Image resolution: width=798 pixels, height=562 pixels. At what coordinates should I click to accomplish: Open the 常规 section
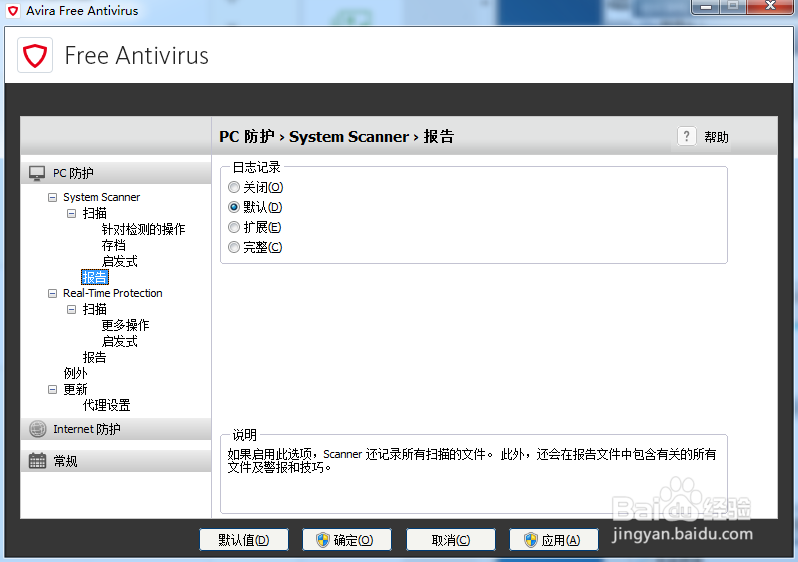point(117,461)
